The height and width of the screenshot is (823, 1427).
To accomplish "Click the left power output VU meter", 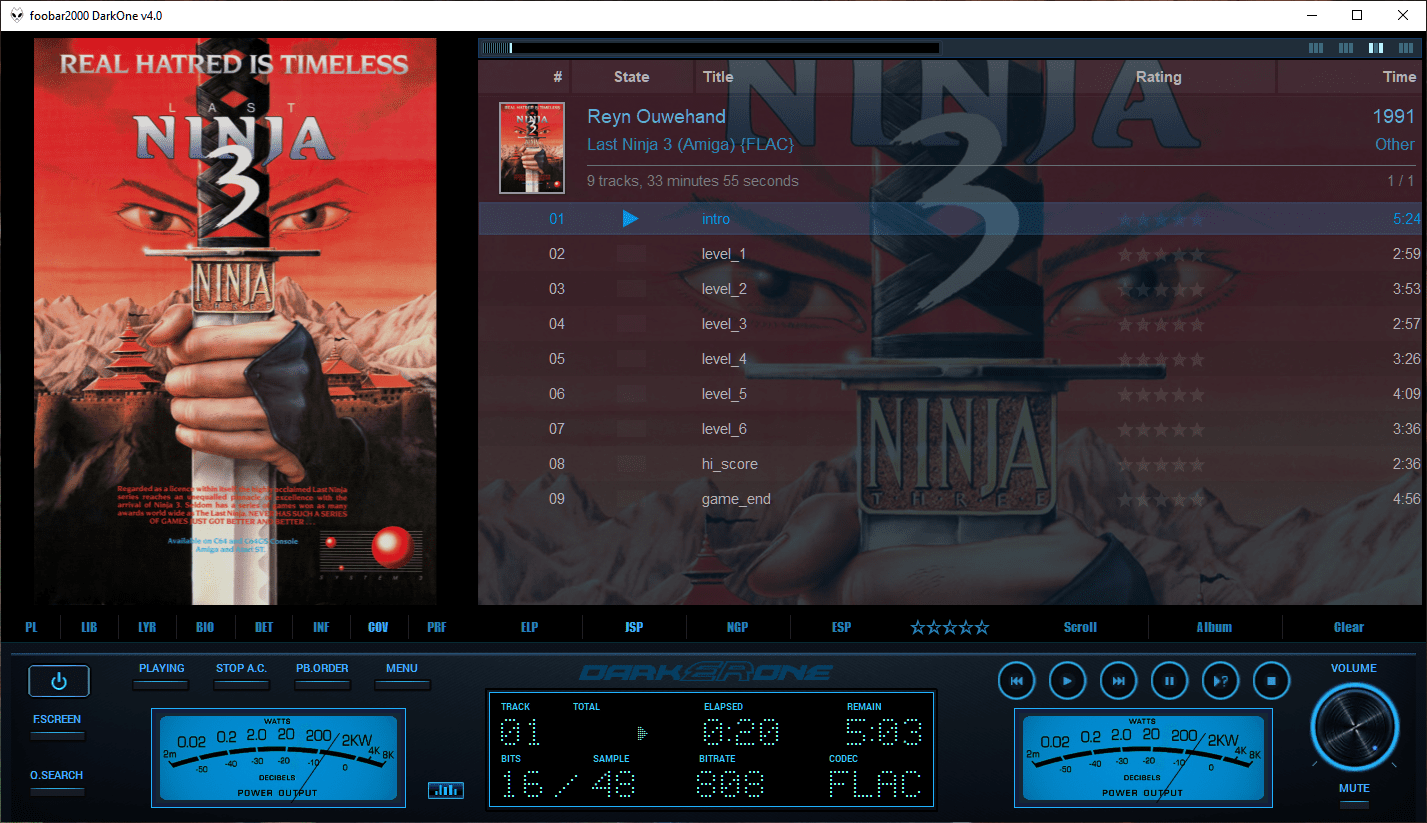I will (x=278, y=758).
